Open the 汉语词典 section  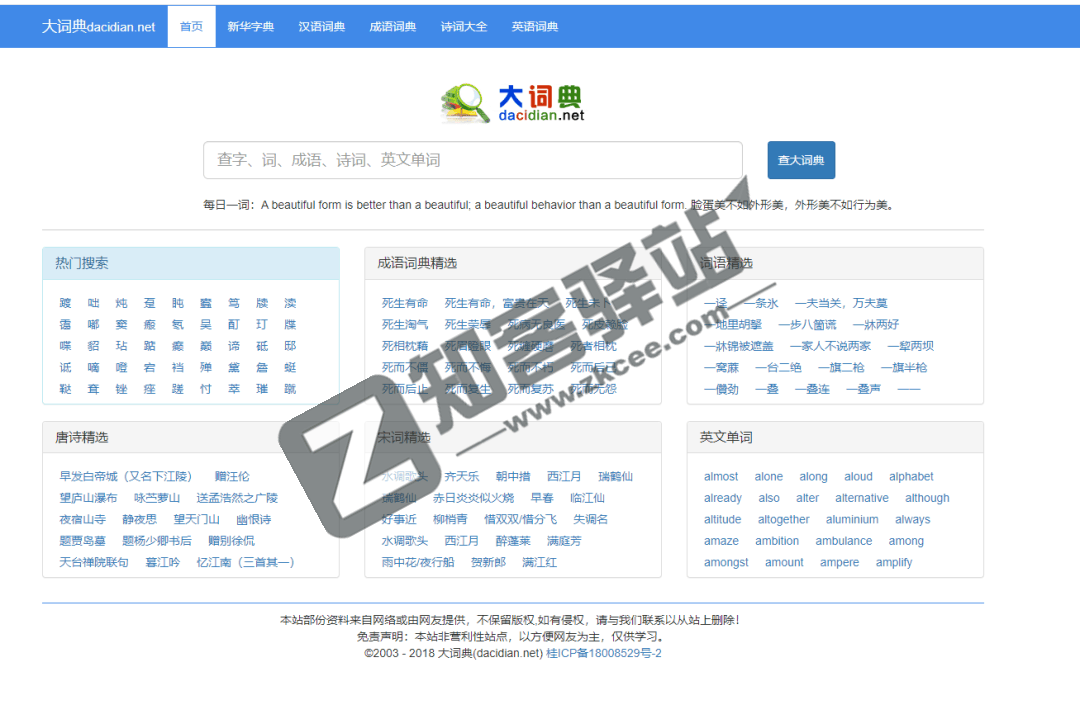[322, 26]
